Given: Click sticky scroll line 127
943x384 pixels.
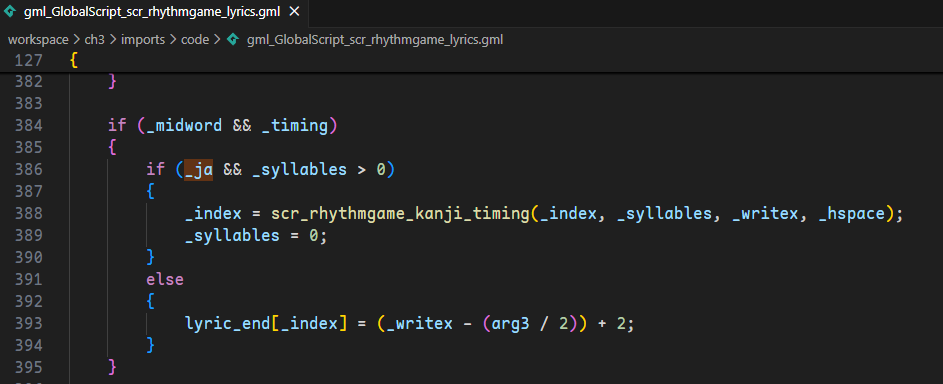Looking at the screenshot, I should (472, 60).
